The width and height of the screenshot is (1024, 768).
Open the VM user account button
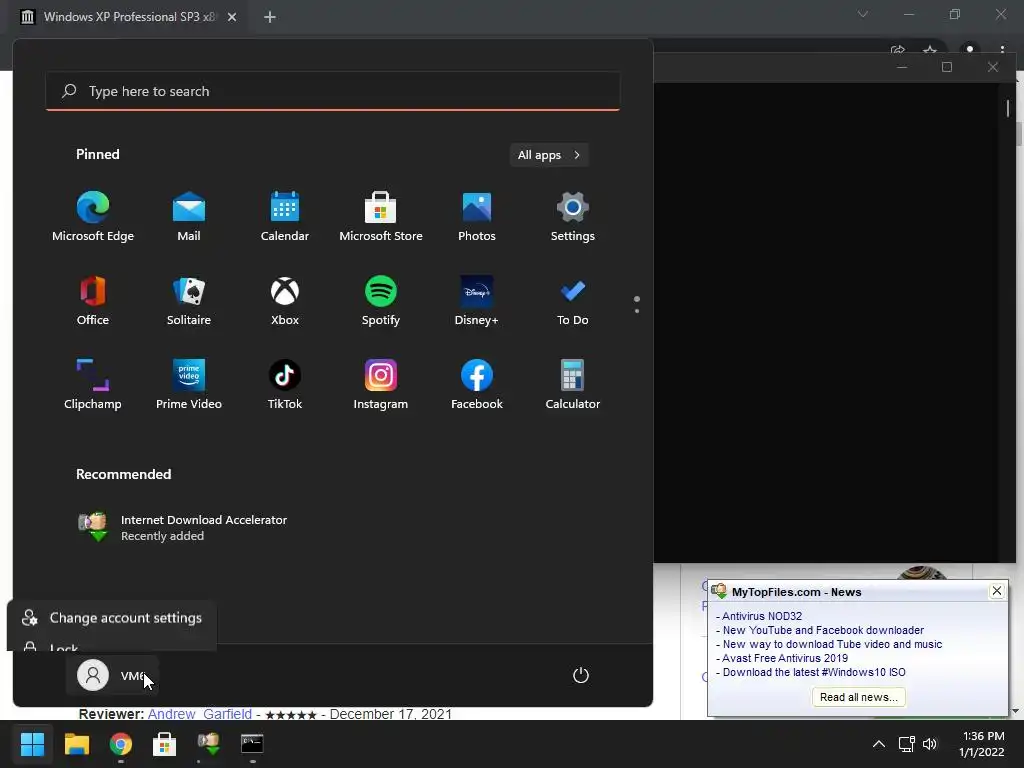[x=112, y=675]
